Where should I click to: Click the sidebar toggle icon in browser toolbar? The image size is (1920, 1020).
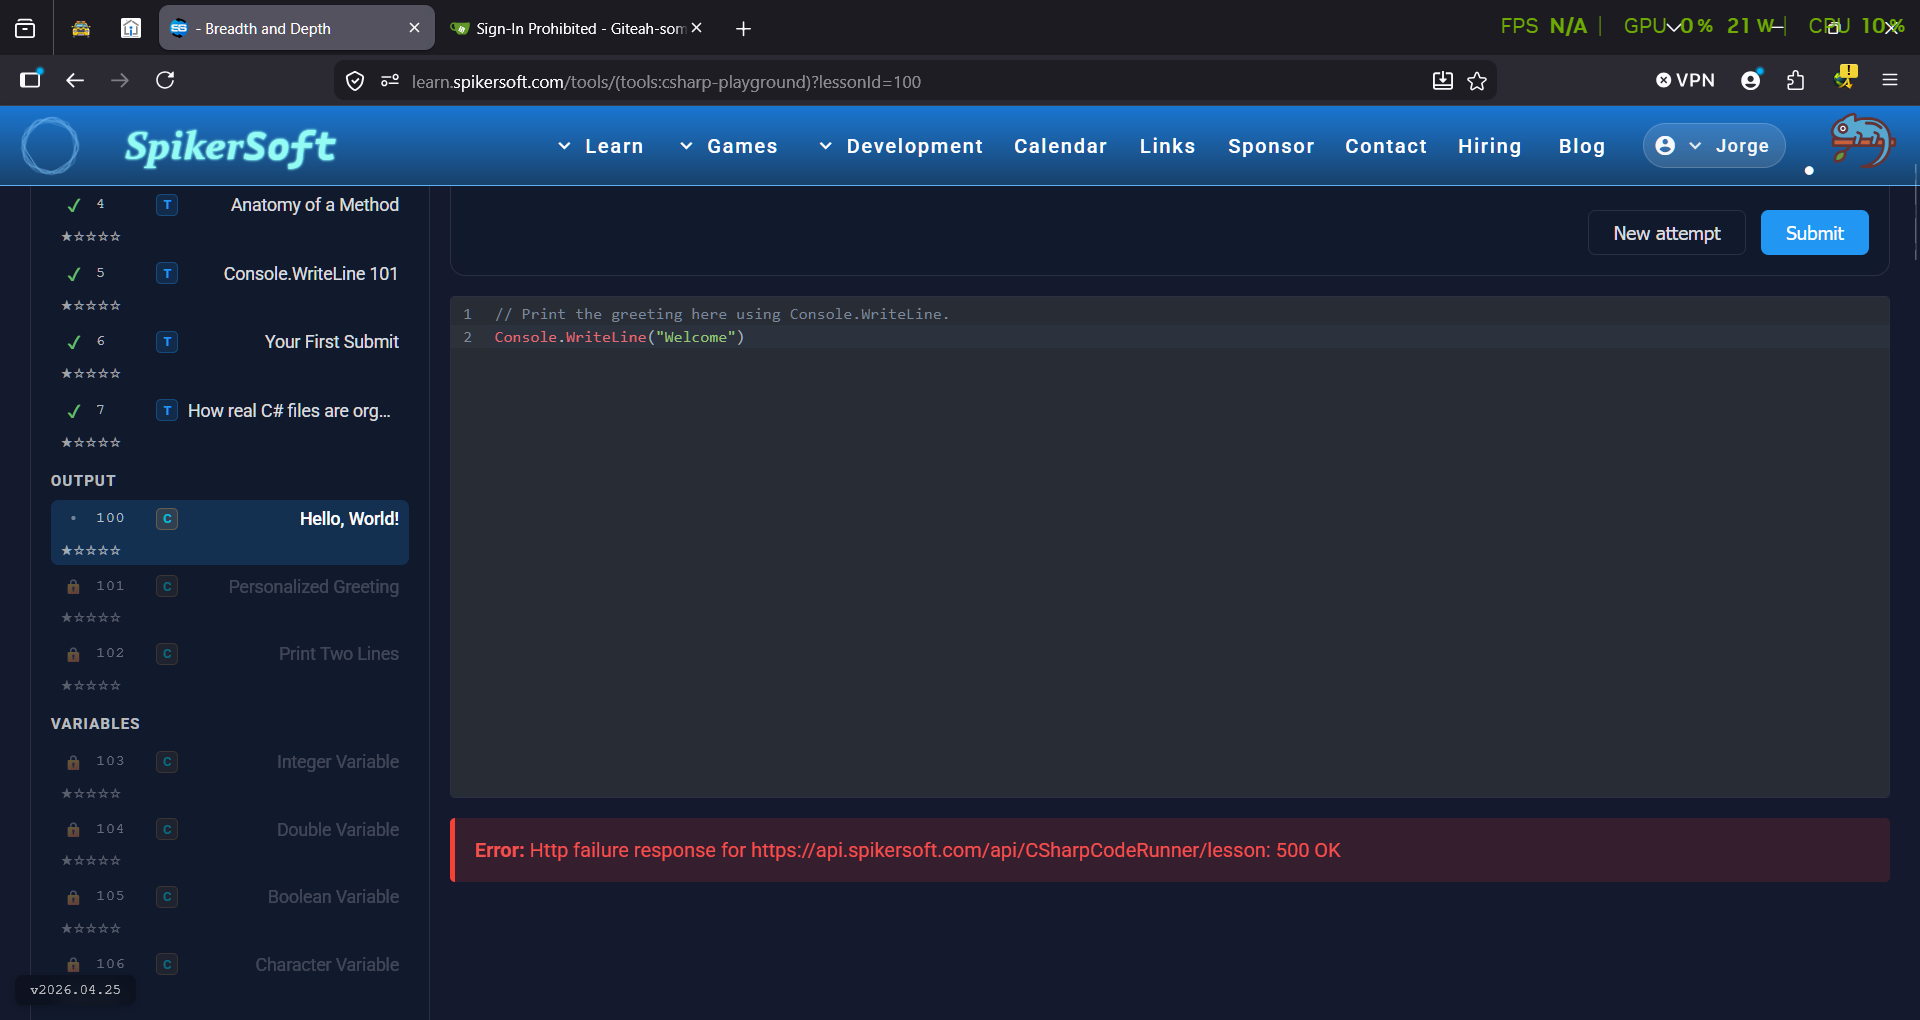pos(31,80)
